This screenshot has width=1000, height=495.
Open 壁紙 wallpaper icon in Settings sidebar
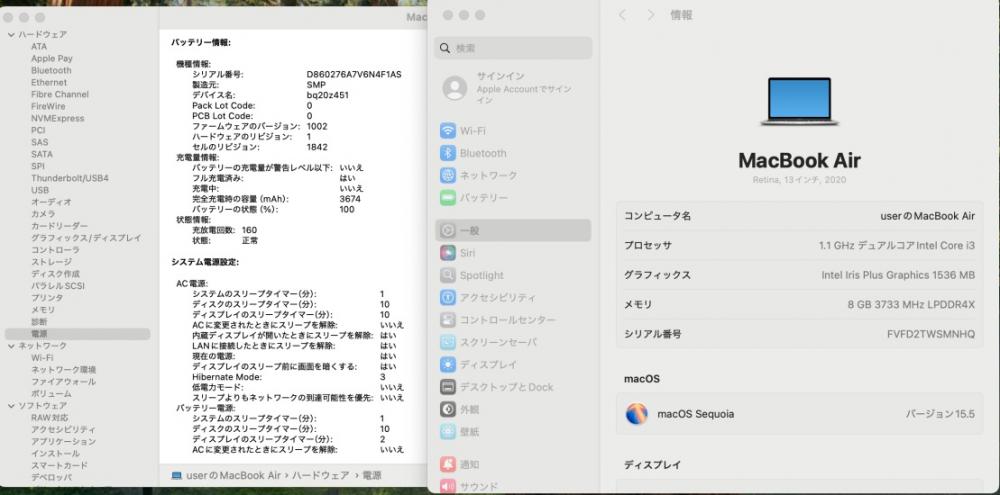(448, 432)
